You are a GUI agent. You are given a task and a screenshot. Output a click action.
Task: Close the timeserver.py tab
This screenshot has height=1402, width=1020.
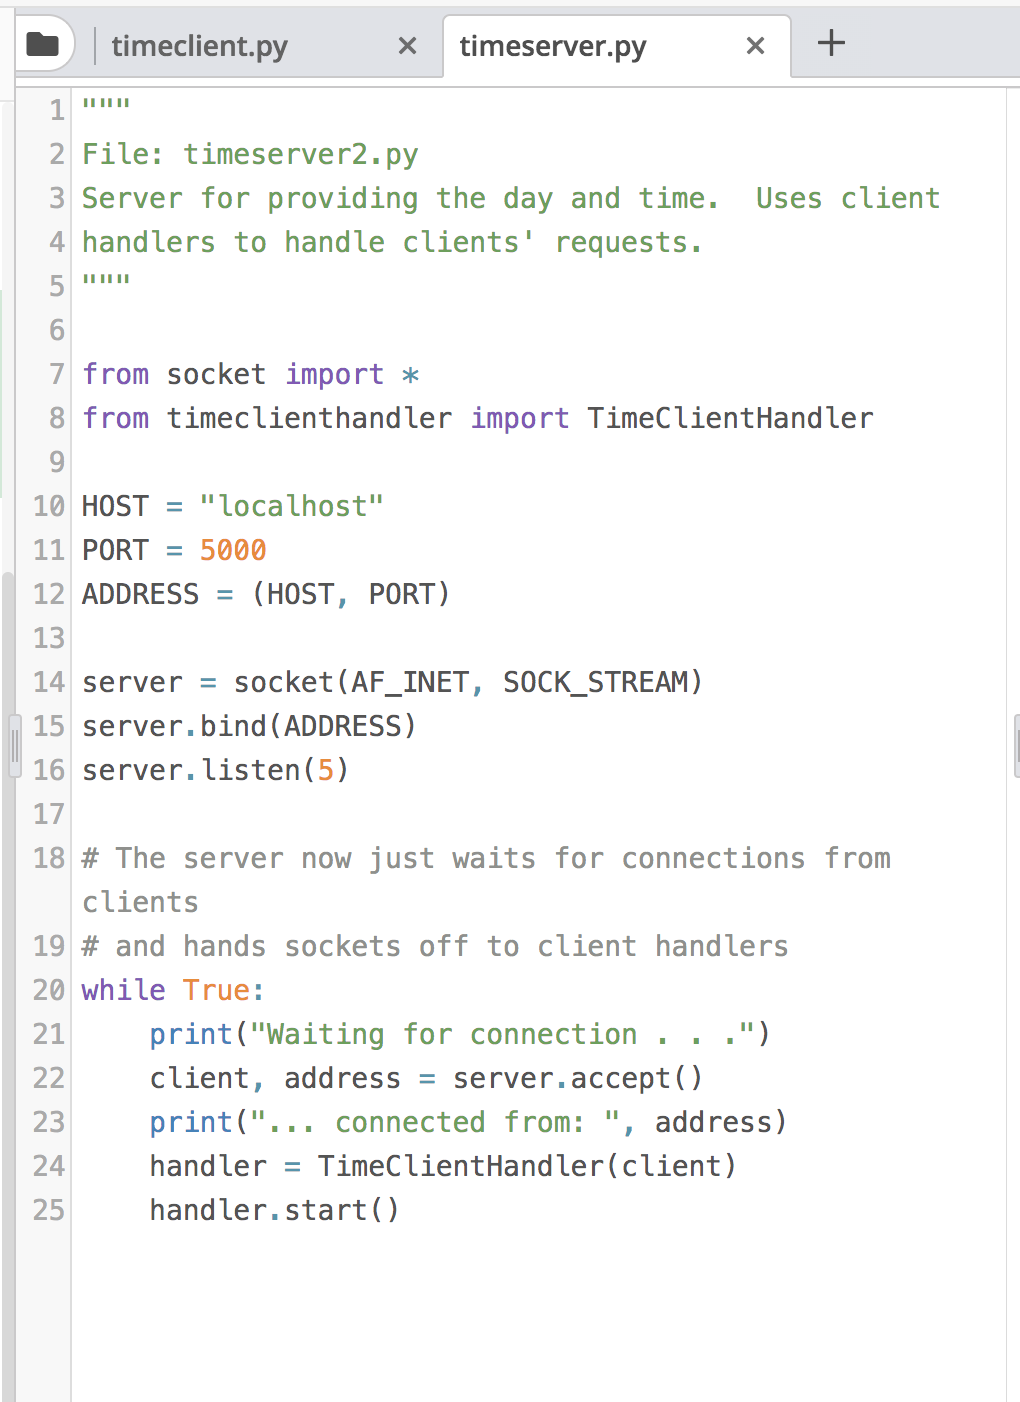click(754, 45)
